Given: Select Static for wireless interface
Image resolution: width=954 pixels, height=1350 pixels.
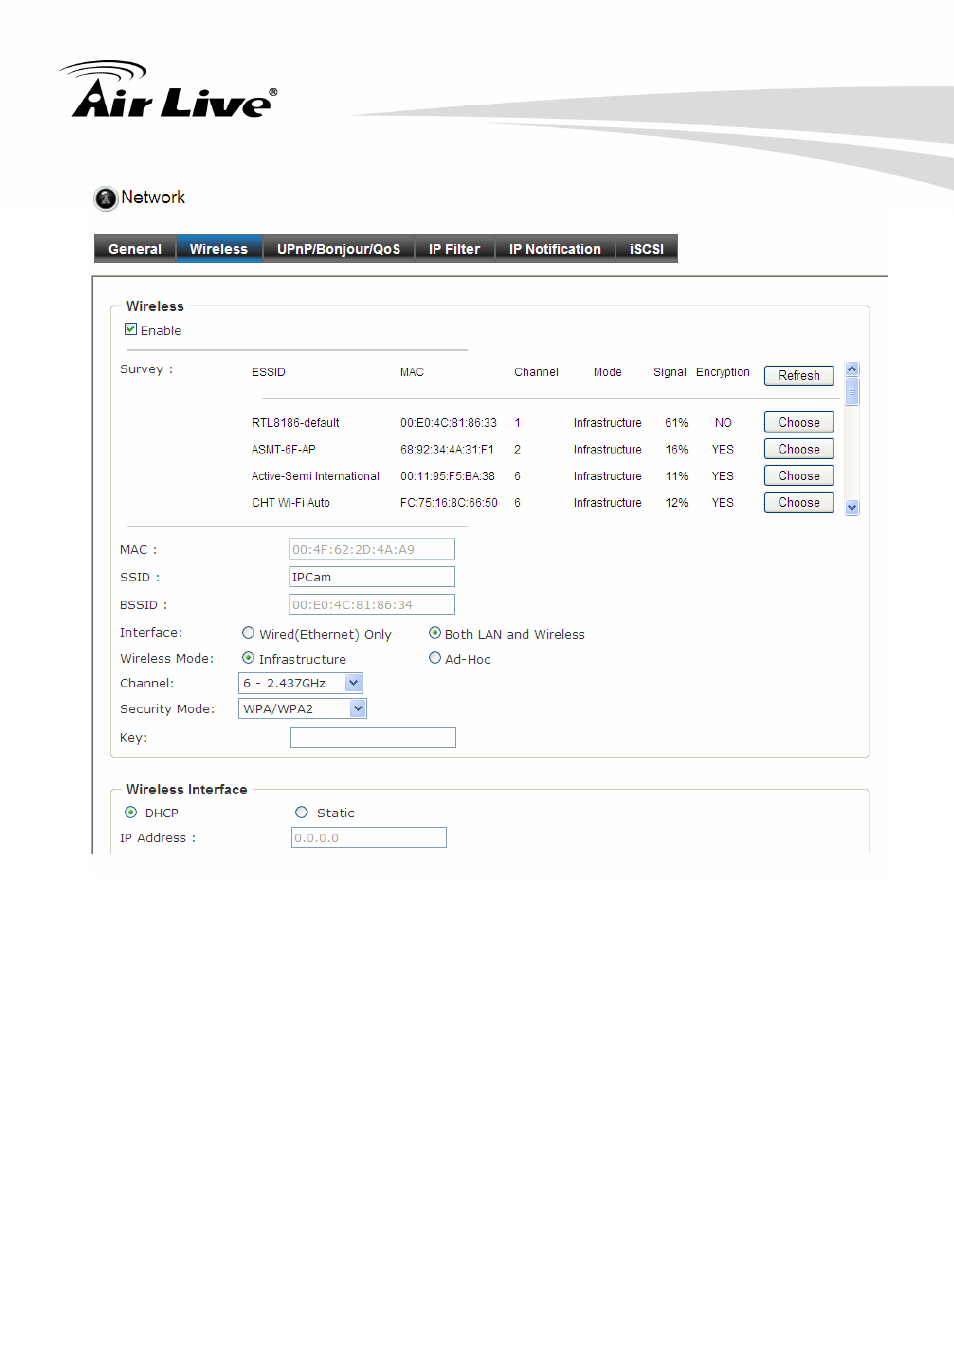Looking at the screenshot, I should pos(301,812).
